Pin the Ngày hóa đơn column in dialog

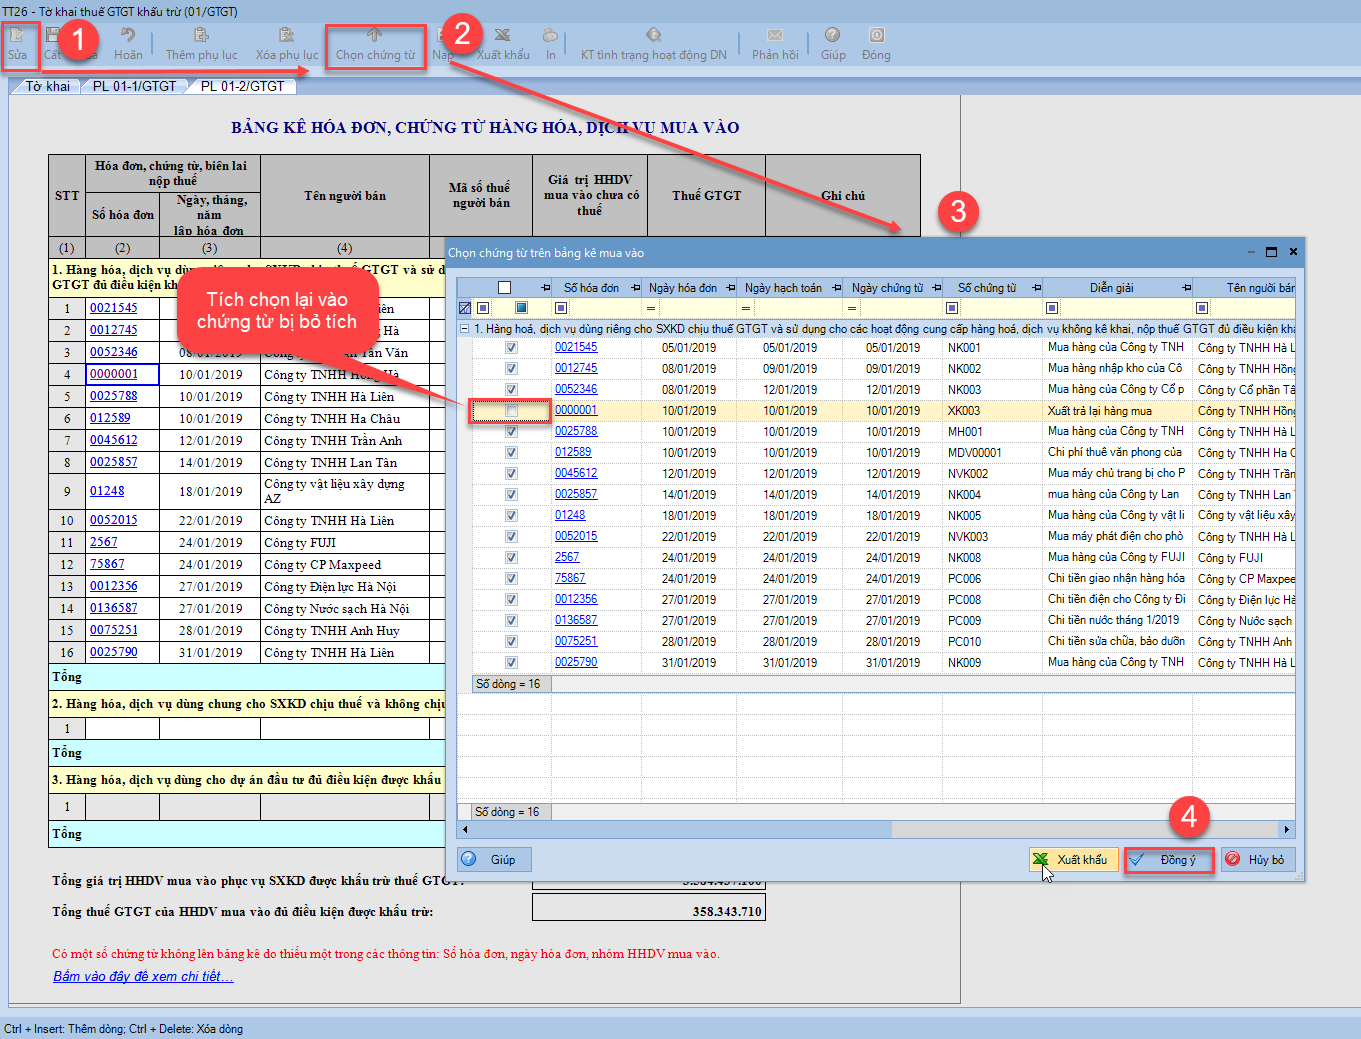[731, 288]
